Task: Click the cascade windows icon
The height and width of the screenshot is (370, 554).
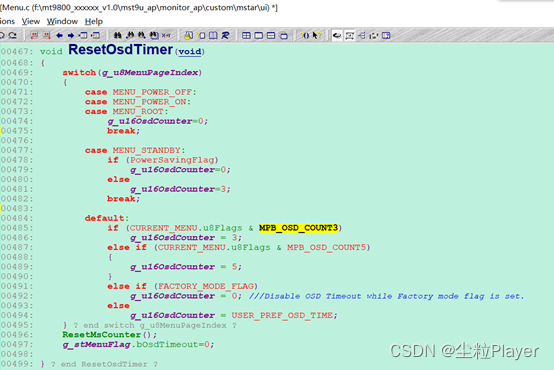Action: [x=284, y=35]
